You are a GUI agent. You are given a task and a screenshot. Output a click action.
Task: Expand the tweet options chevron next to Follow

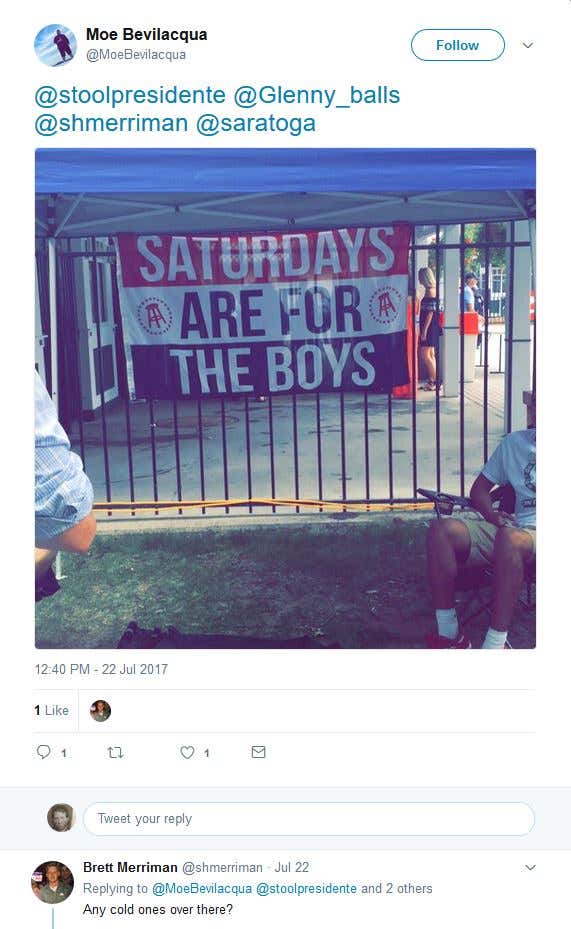[x=527, y=45]
